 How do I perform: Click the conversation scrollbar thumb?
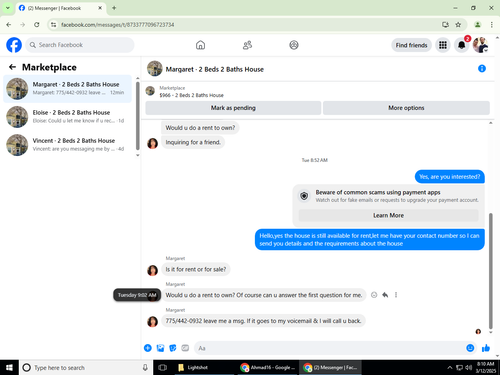490,271
